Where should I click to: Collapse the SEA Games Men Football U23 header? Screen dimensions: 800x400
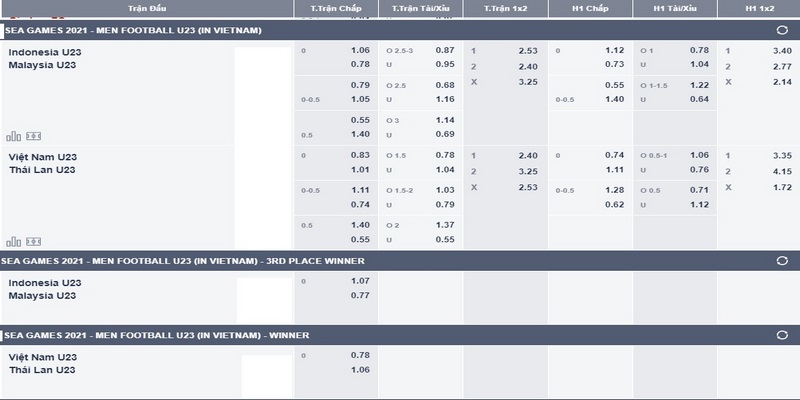tap(130, 30)
